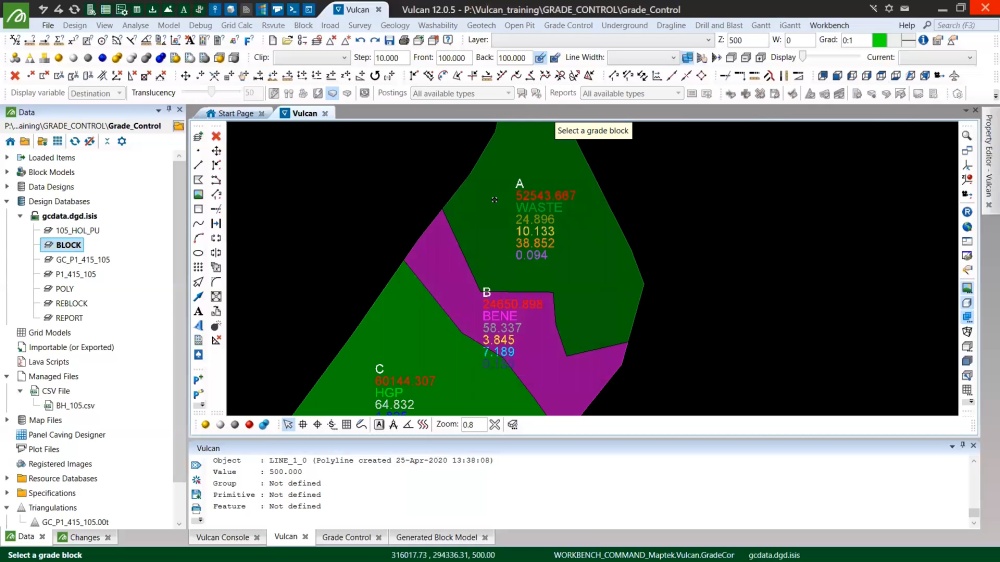Click the reset zoom icon beside Zoom field
1000x562 pixels.
pyautogui.click(x=495, y=424)
